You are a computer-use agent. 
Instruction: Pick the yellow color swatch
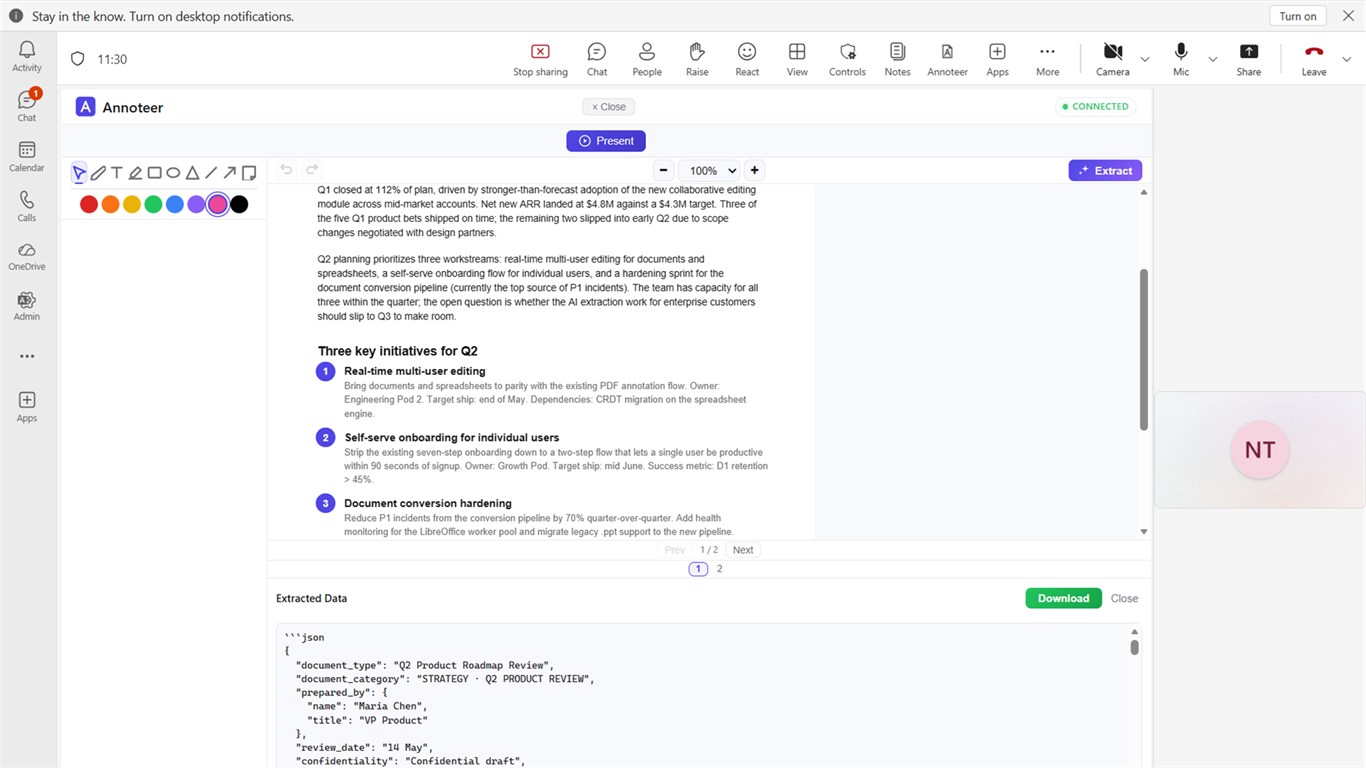tap(132, 204)
